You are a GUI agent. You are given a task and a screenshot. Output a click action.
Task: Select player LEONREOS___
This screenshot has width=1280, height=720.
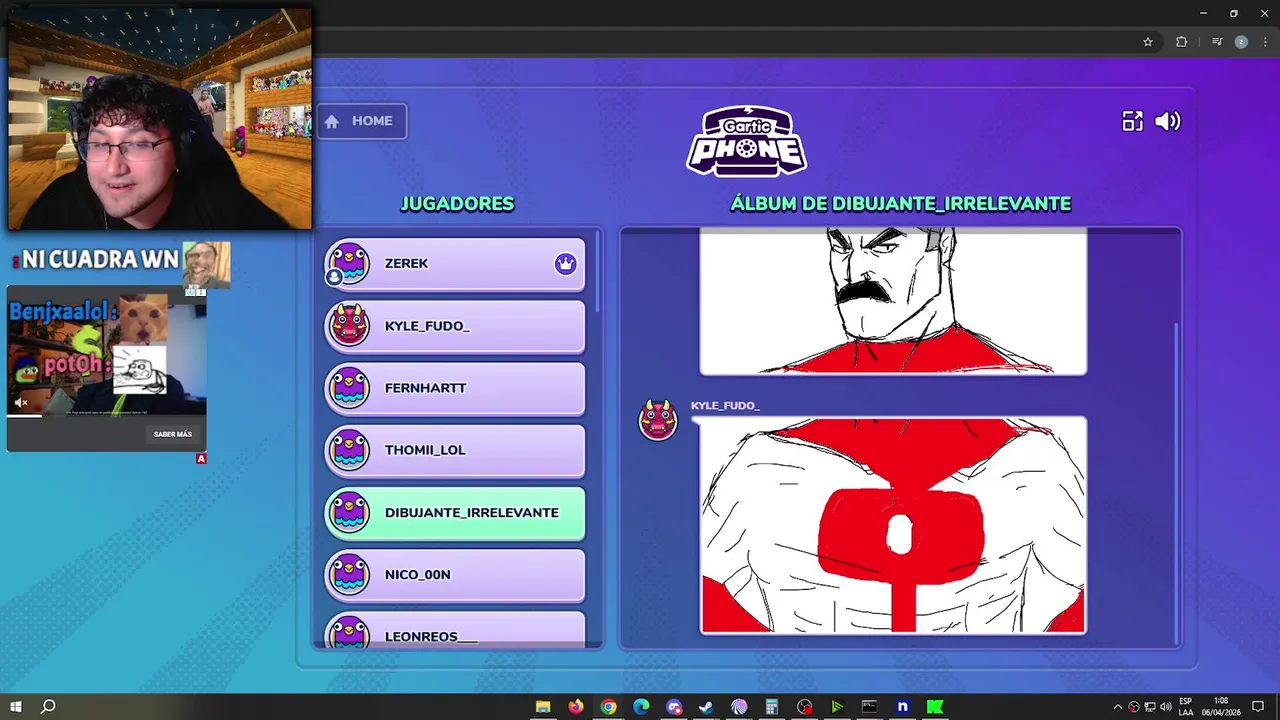pos(455,630)
